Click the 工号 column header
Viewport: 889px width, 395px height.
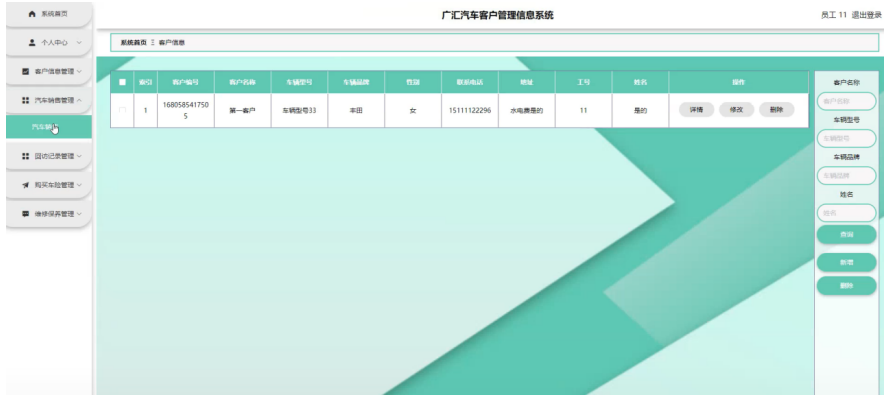tap(583, 82)
